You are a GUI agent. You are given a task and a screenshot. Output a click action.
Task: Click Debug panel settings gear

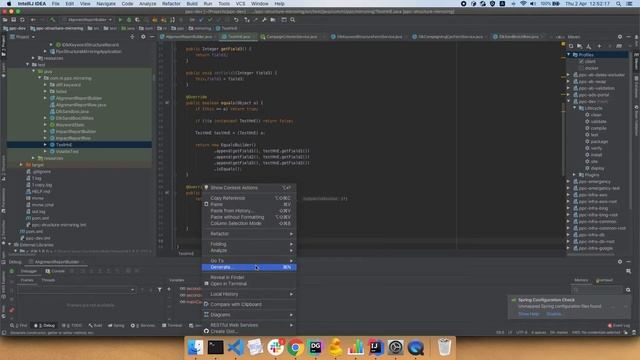pos(620,262)
